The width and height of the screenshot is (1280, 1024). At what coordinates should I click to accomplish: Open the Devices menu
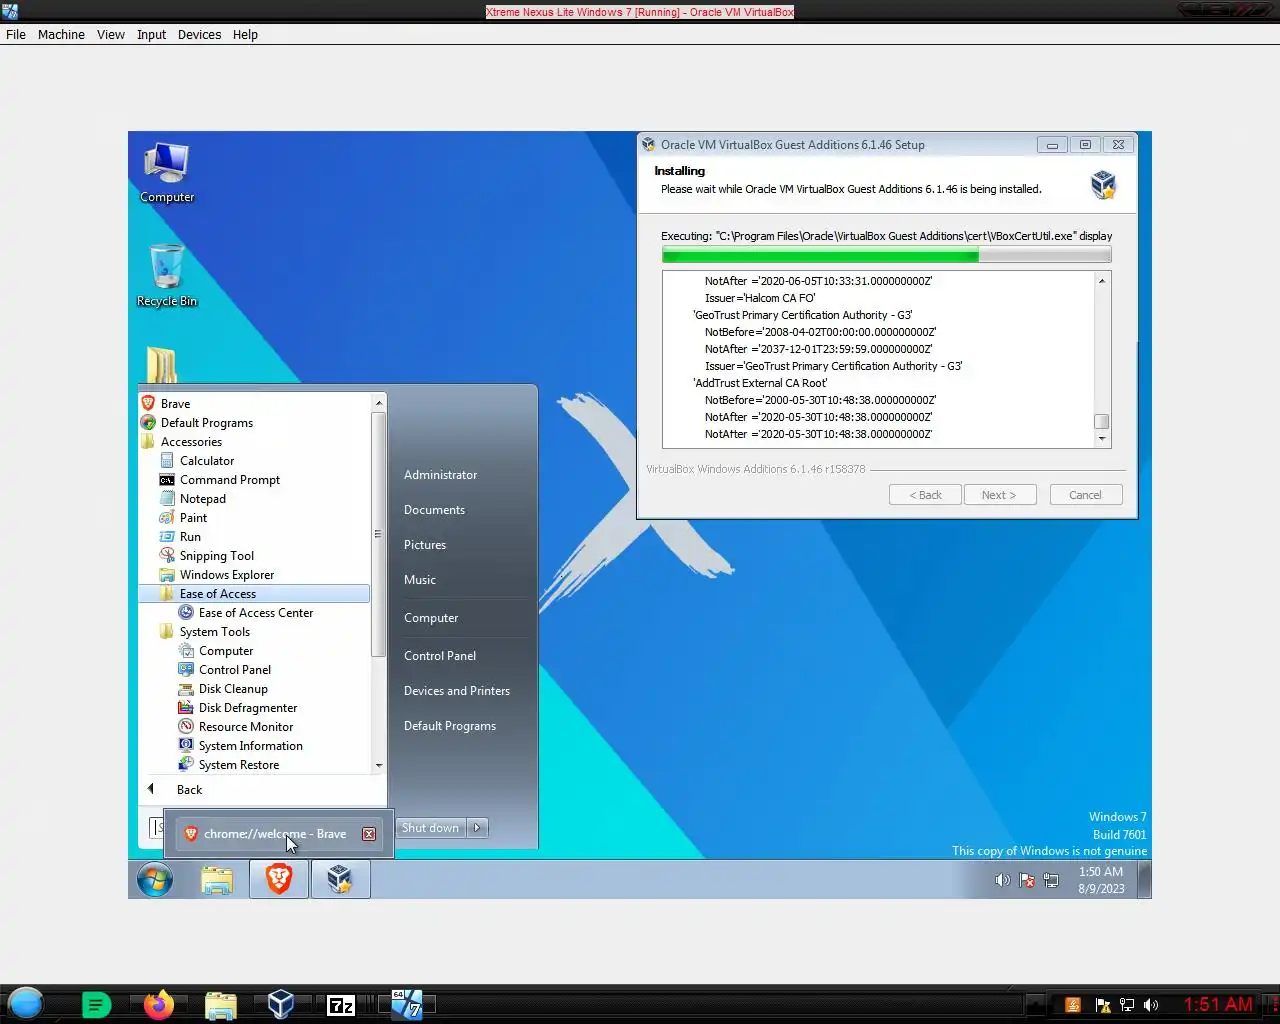[x=199, y=34]
